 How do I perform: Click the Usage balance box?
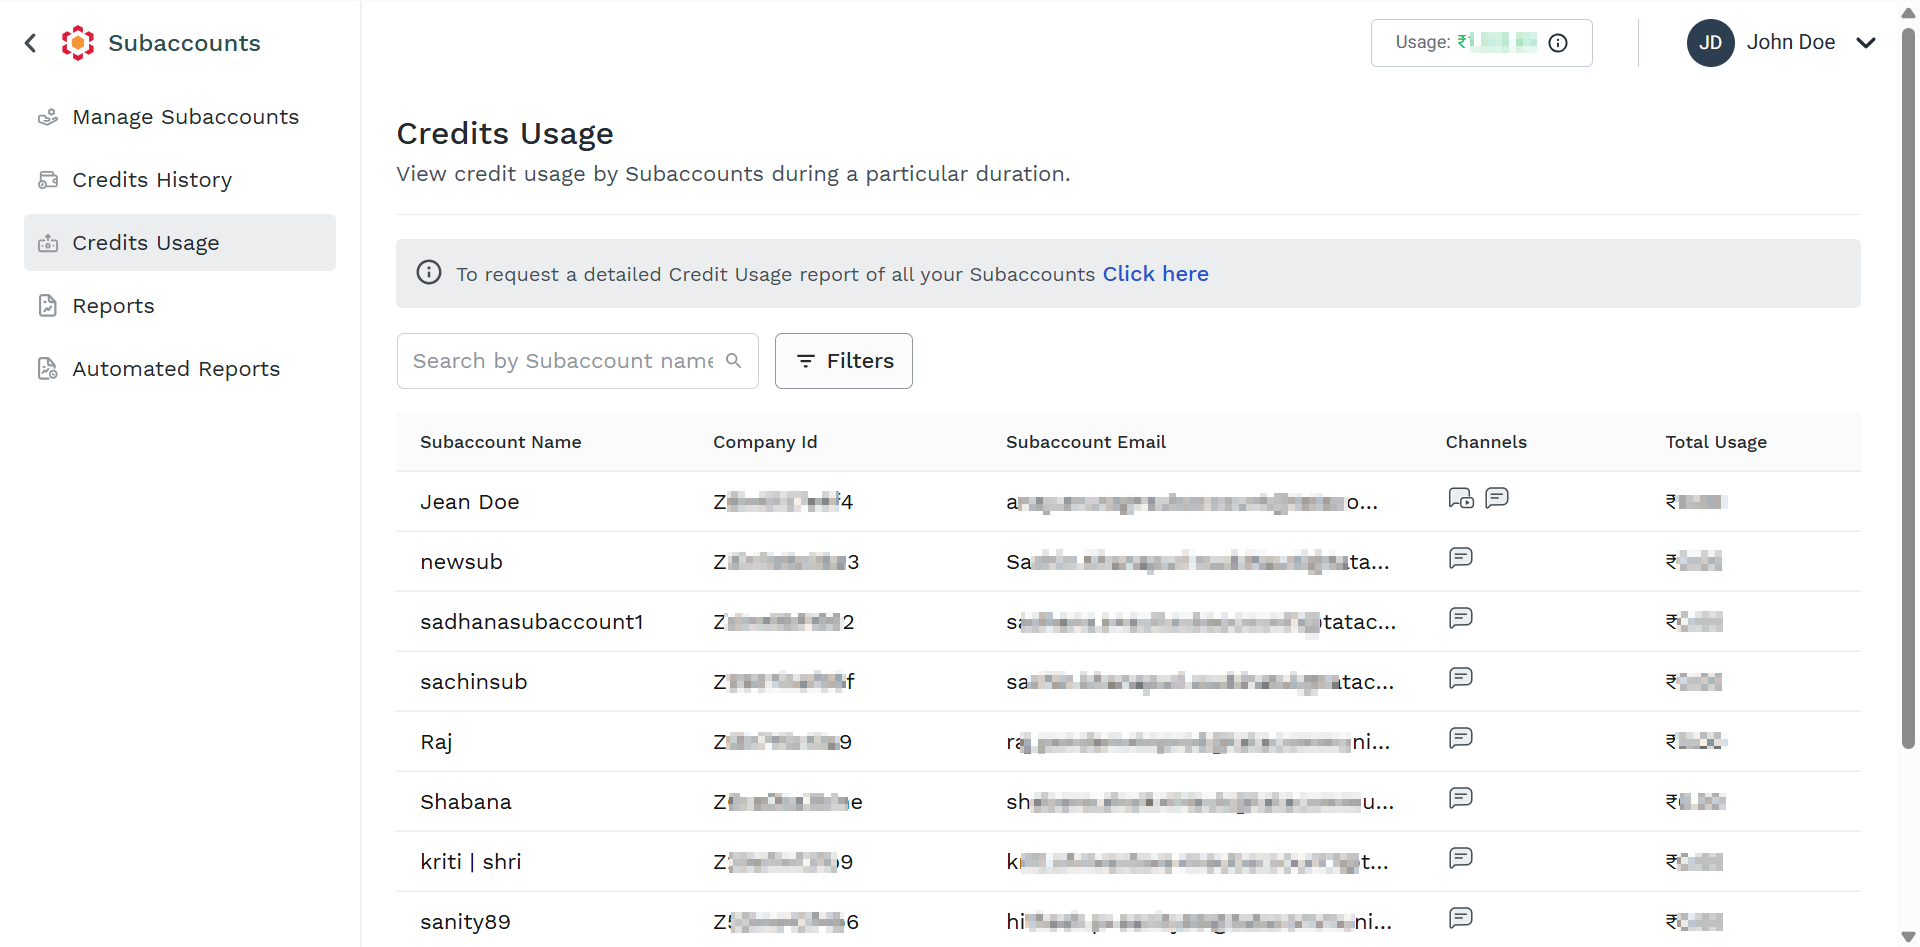(1481, 43)
